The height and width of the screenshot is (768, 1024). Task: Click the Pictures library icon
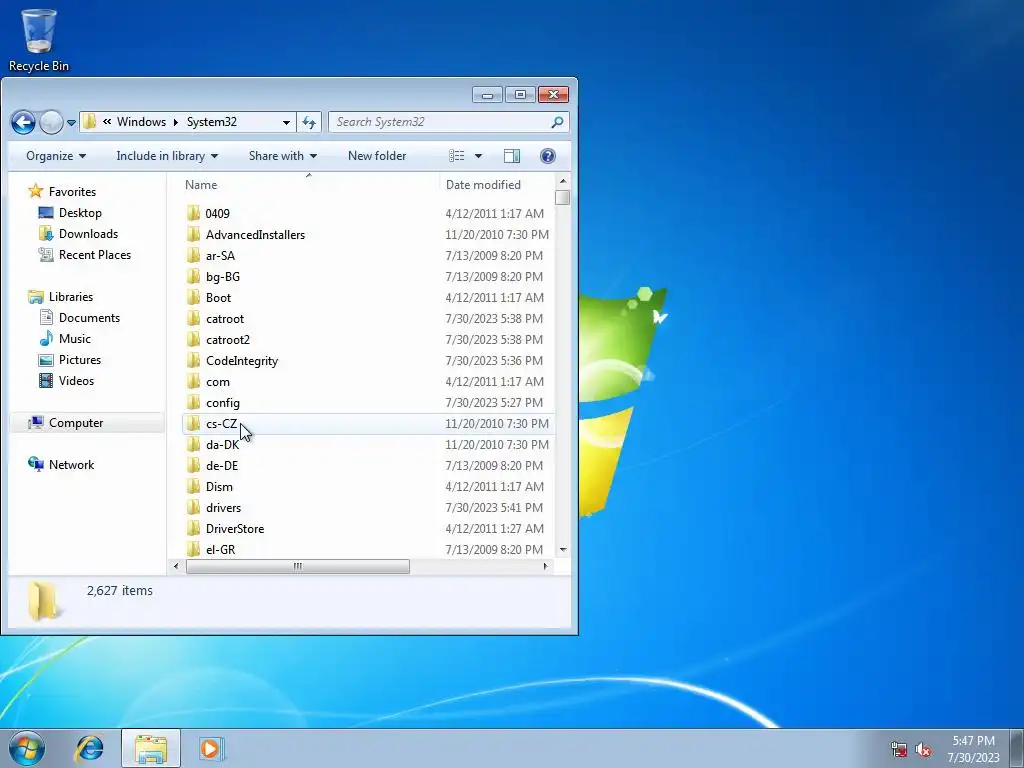[46, 359]
